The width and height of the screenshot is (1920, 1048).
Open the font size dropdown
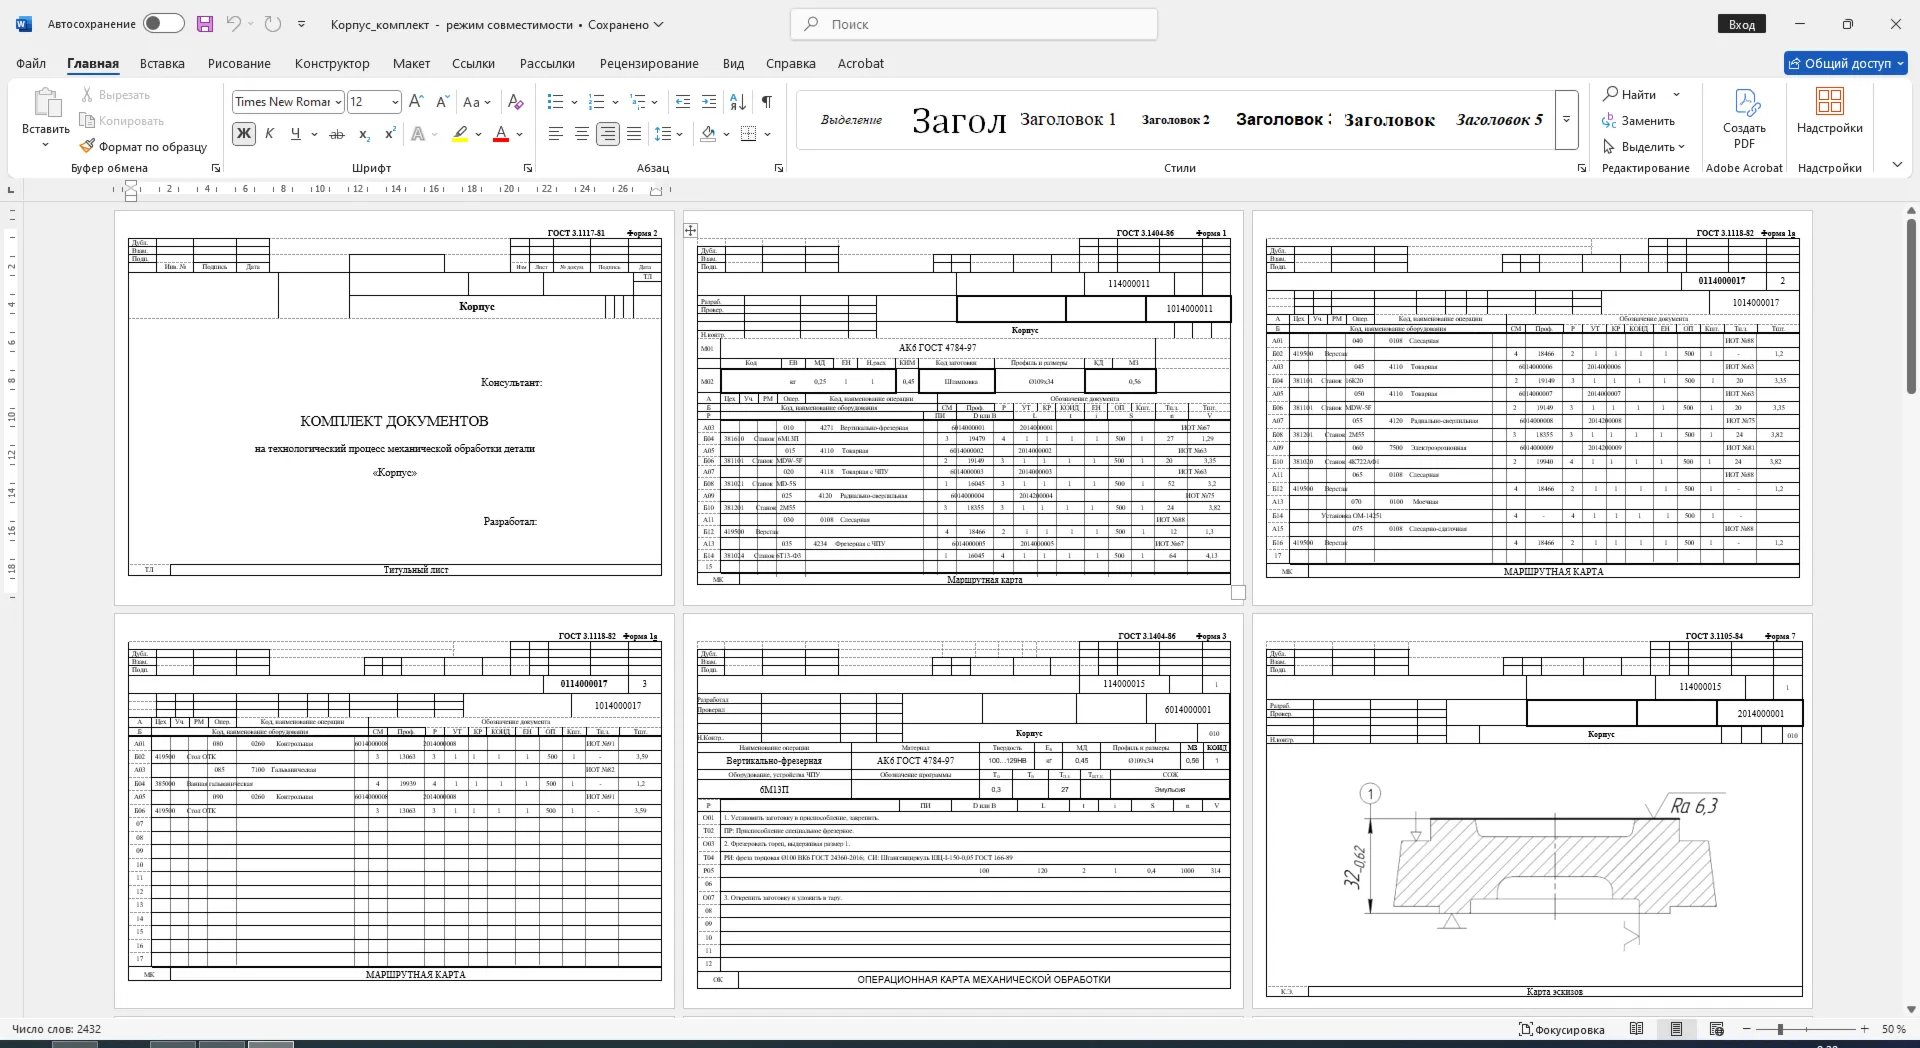pos(395,102)
